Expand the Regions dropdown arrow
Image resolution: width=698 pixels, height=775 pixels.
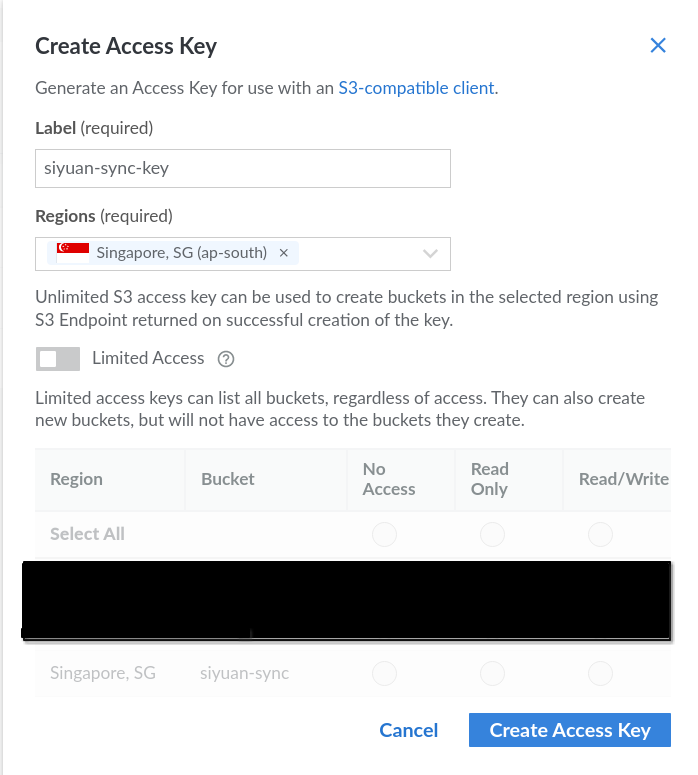431,254
